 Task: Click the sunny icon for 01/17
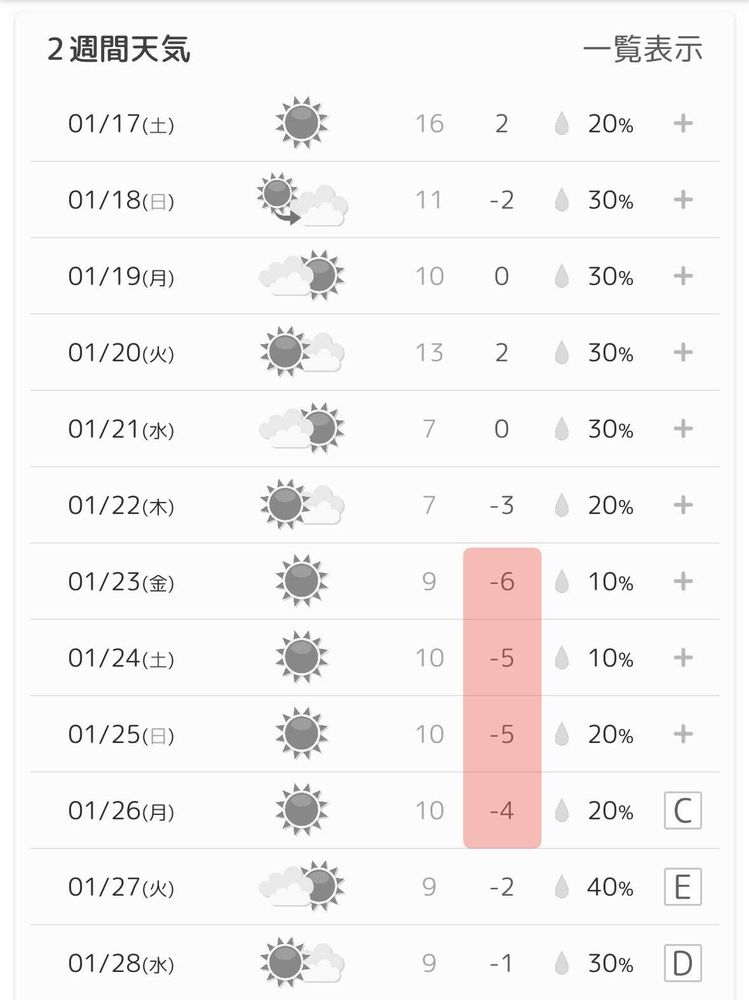(301, 123)
